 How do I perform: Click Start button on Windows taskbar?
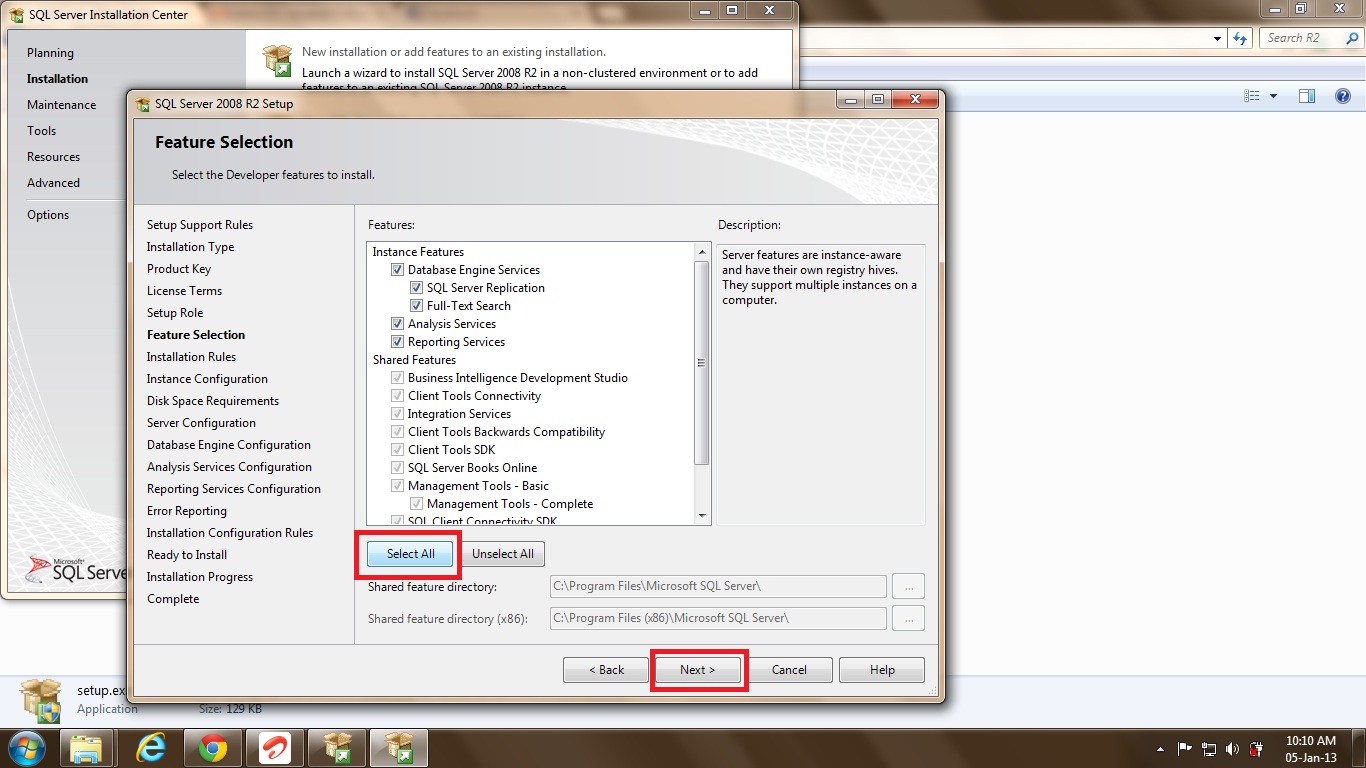point(27,747)
